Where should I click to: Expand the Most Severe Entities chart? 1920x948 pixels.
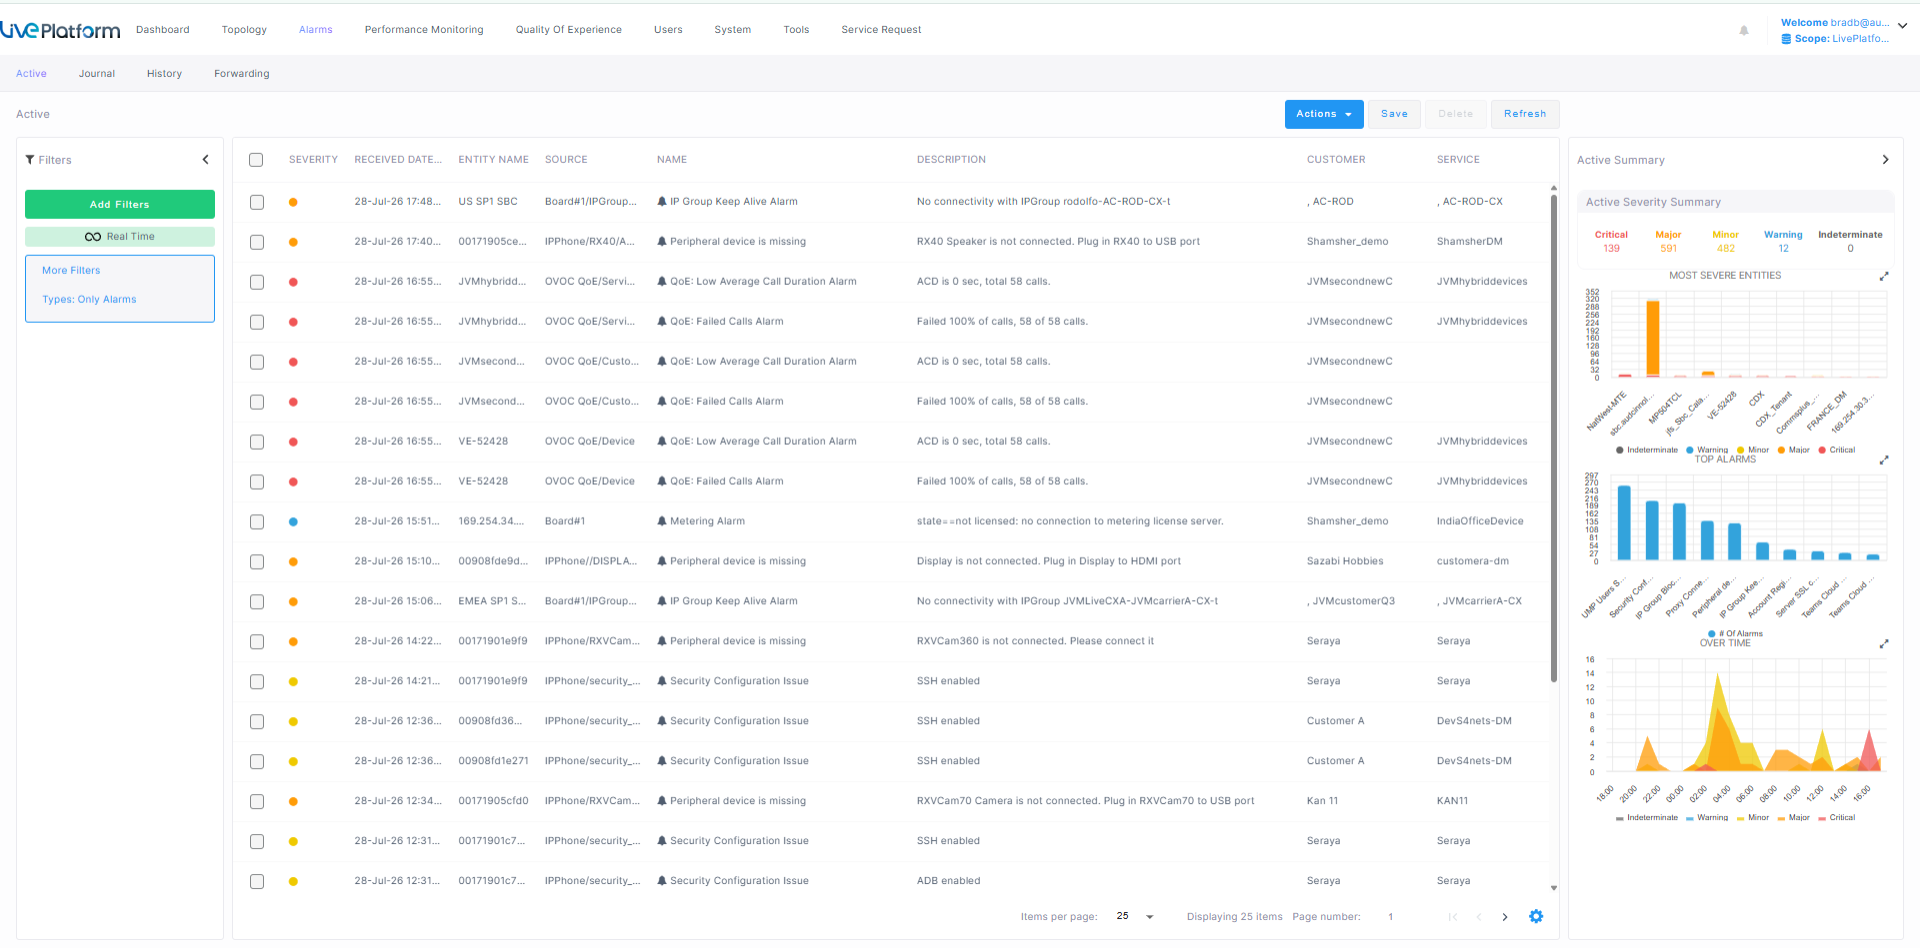[x=1884, y=276]
